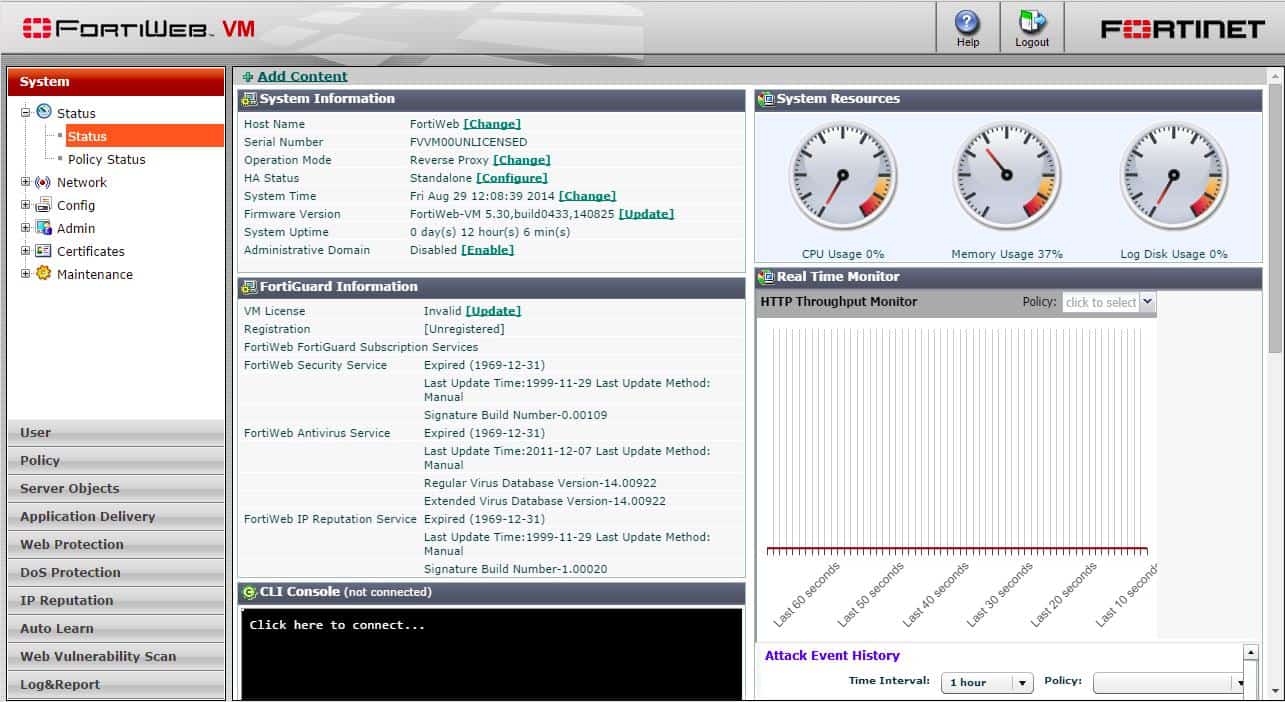Open the Auto Learn menu section
Viewport: 1285px width, 702px height.
pos(116,629)
